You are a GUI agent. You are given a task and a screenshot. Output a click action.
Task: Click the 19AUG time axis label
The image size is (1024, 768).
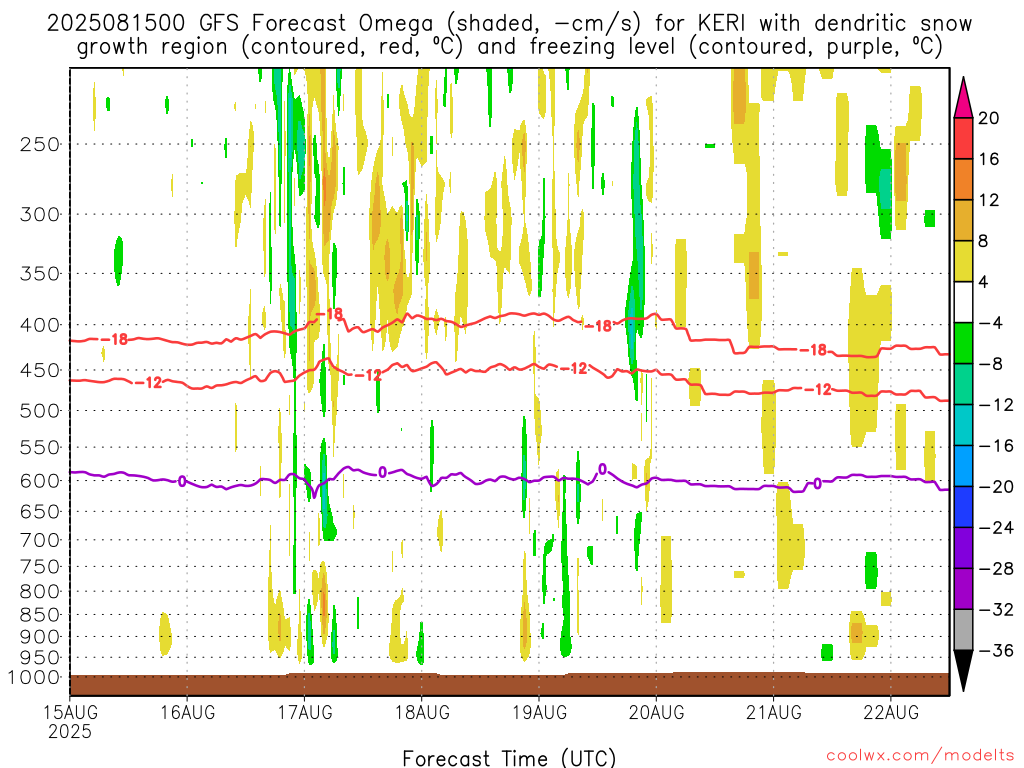pos(539,712)
